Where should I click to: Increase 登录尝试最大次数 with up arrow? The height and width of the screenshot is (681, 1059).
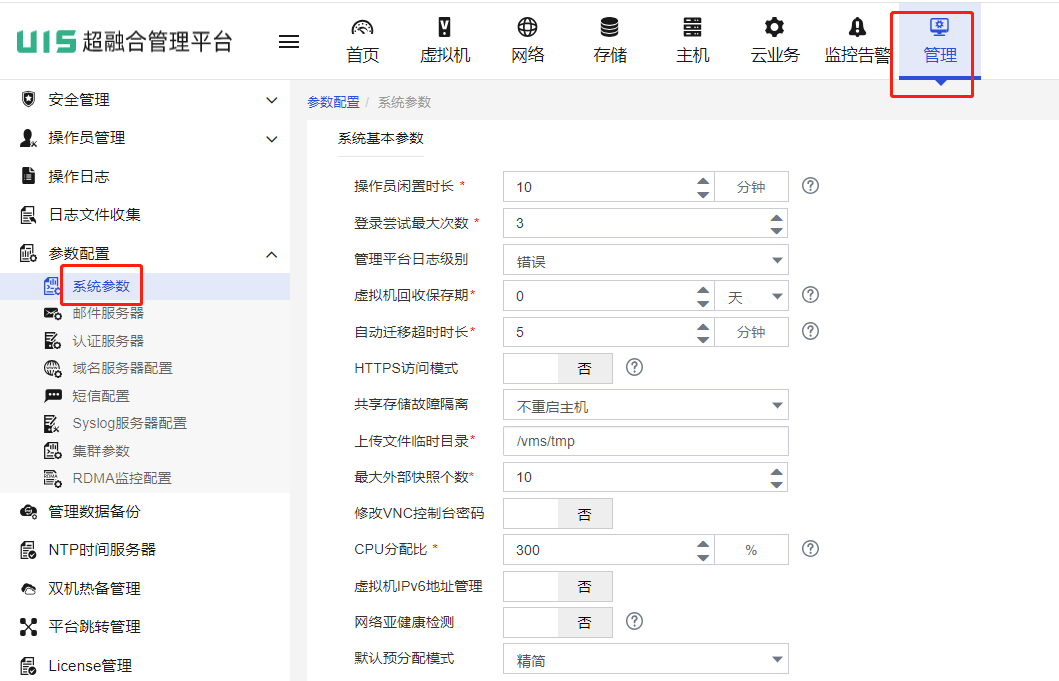pyautogui.click(x=777, y=217)
